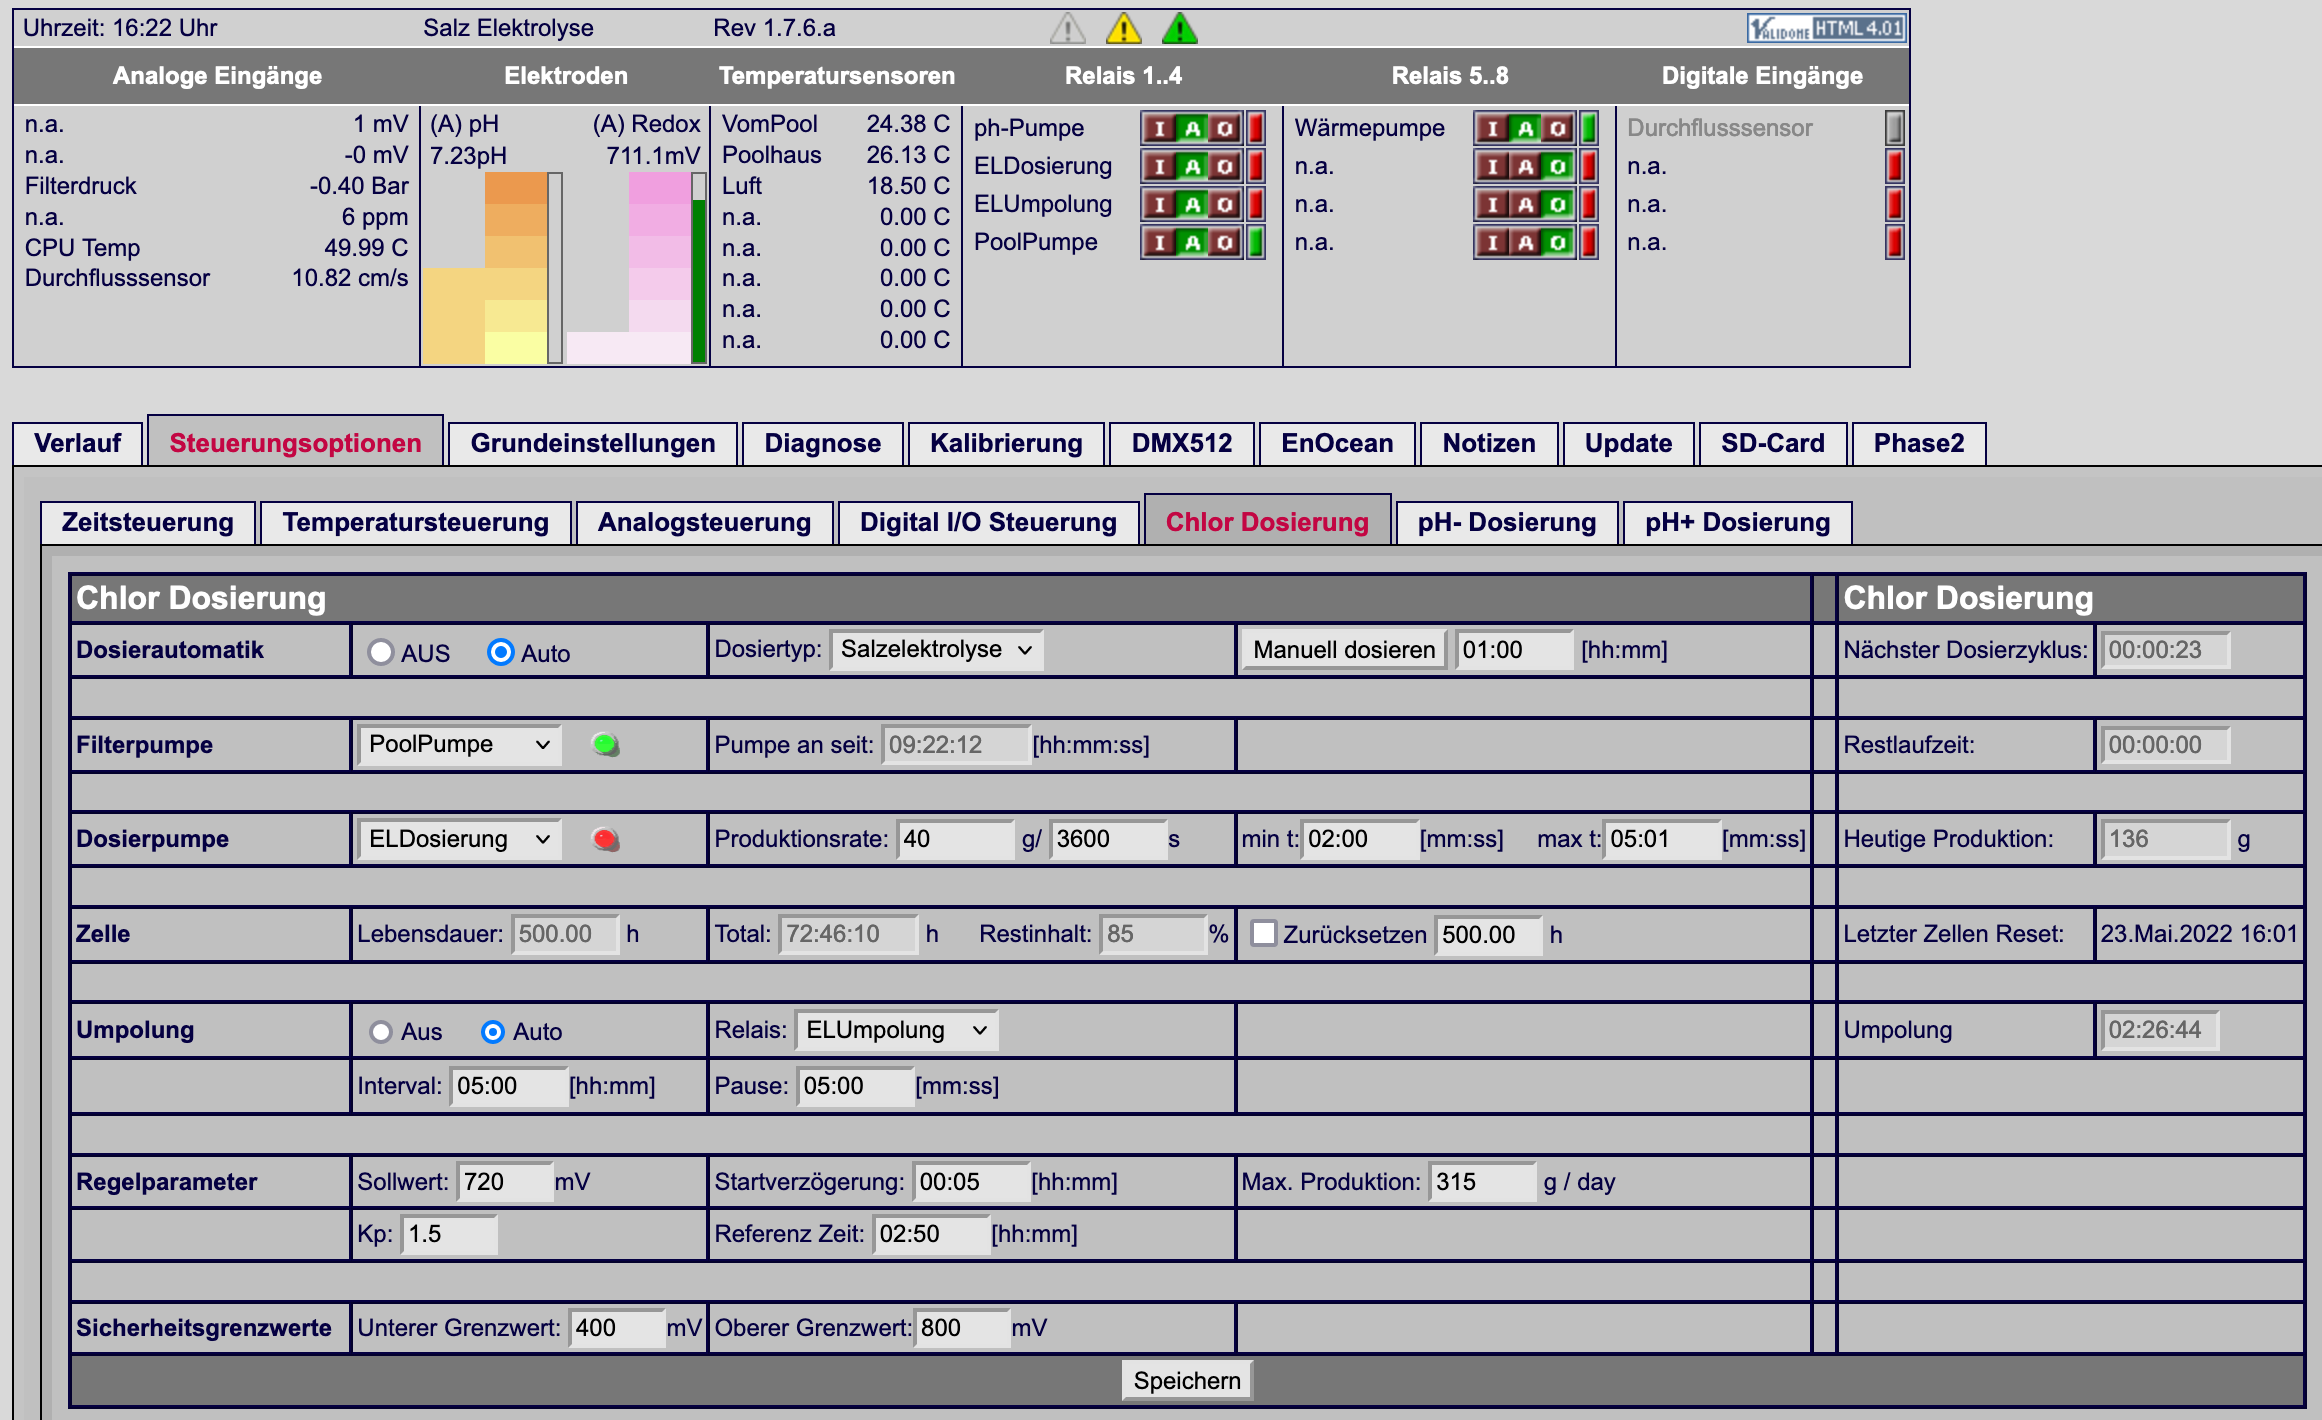This screenshot has width=2322, height=1420.
Task: Click the Oberer Grenzwert 800 field
Action: (x=962, y=1328)
